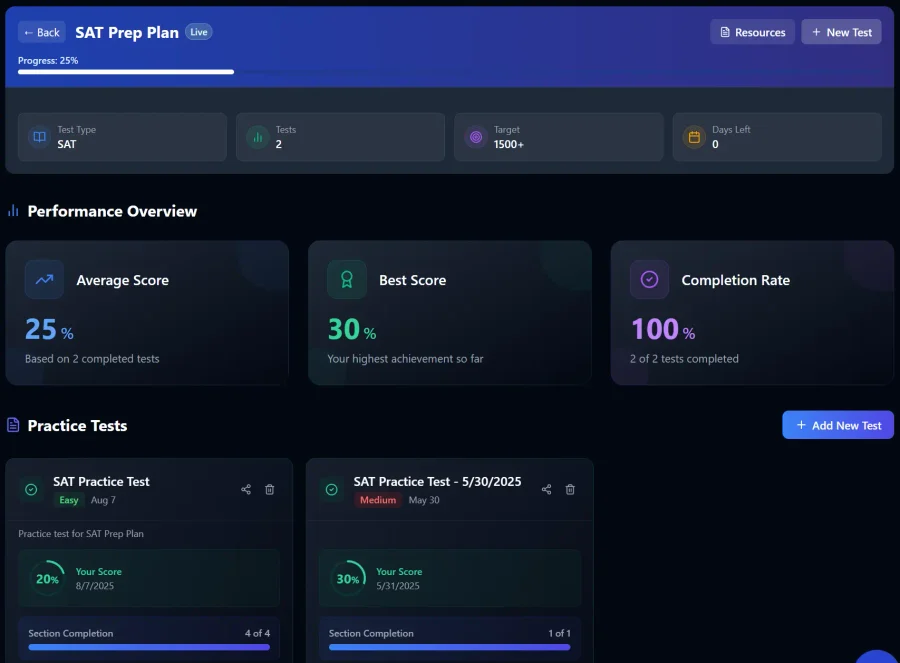The width and height of the screenshot is (900, 663).
Task: Click the 20% score ring
Action: click(47, 578)
